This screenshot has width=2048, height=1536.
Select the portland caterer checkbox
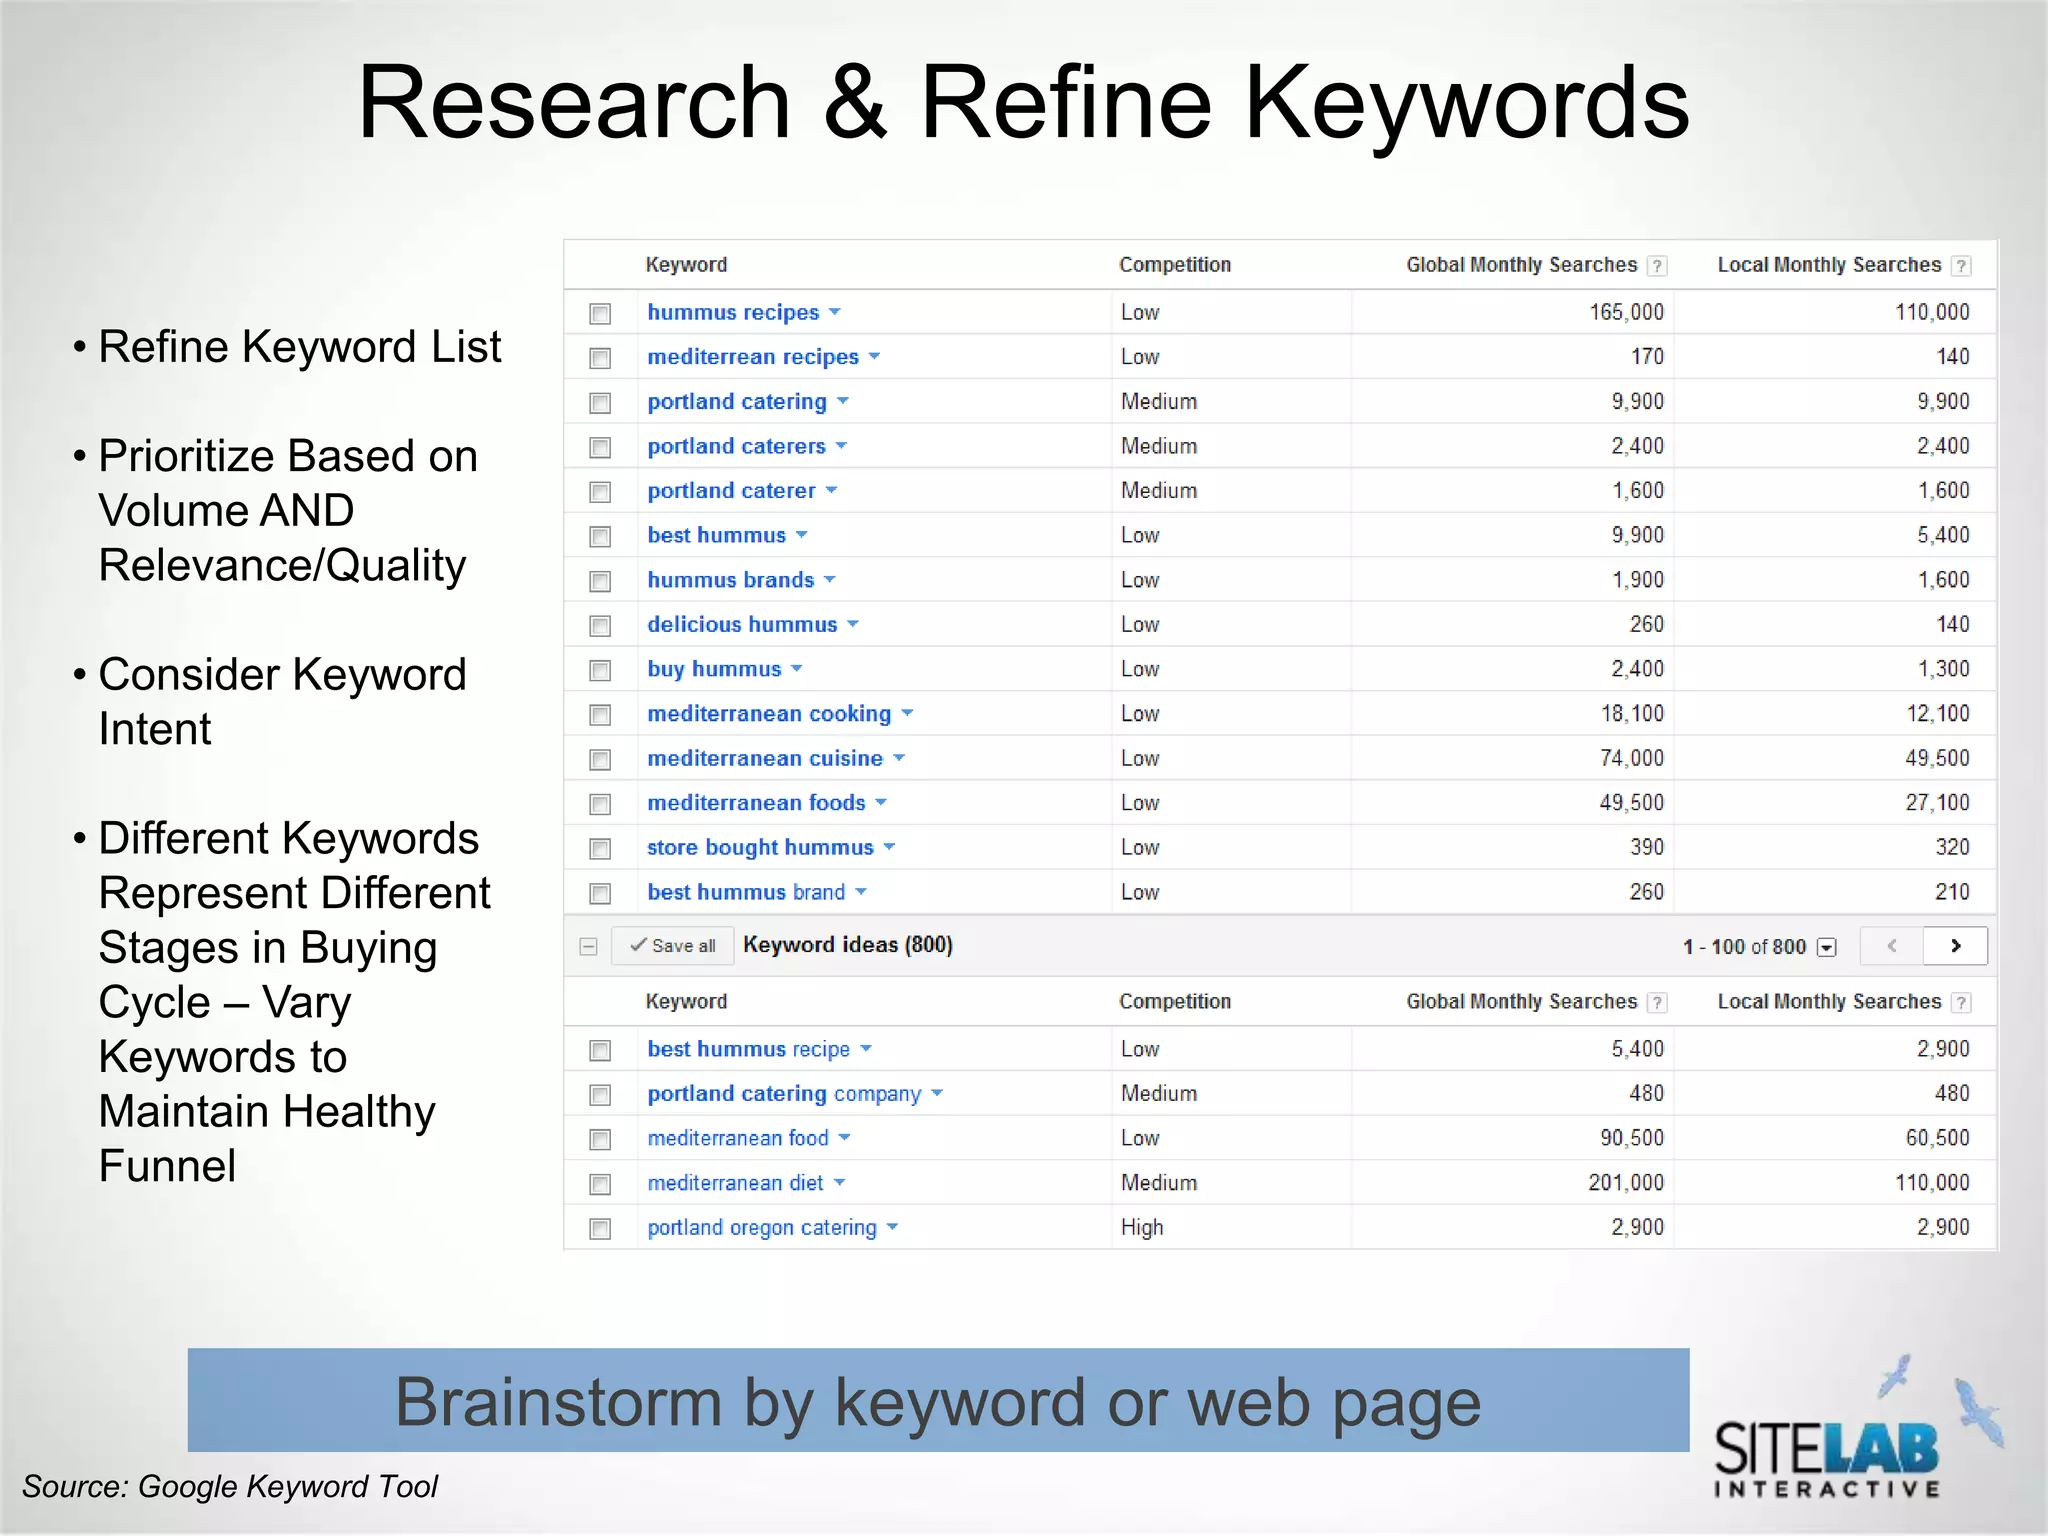pyautogui.click(x=600, y=492)
